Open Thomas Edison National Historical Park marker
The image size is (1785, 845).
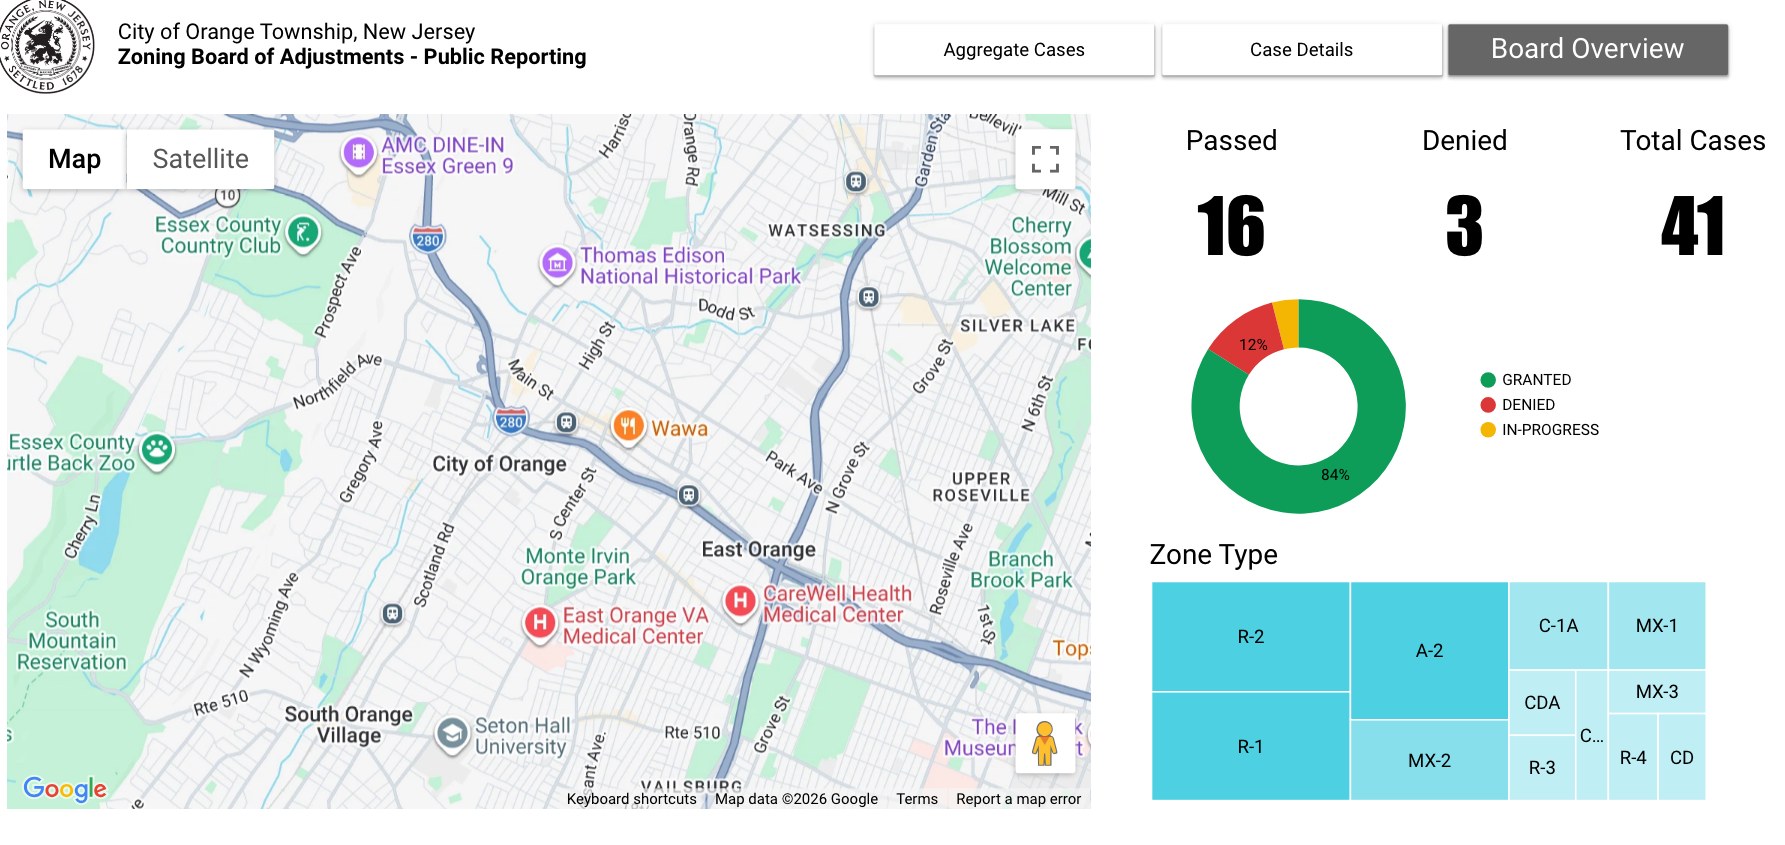[557, 265]
